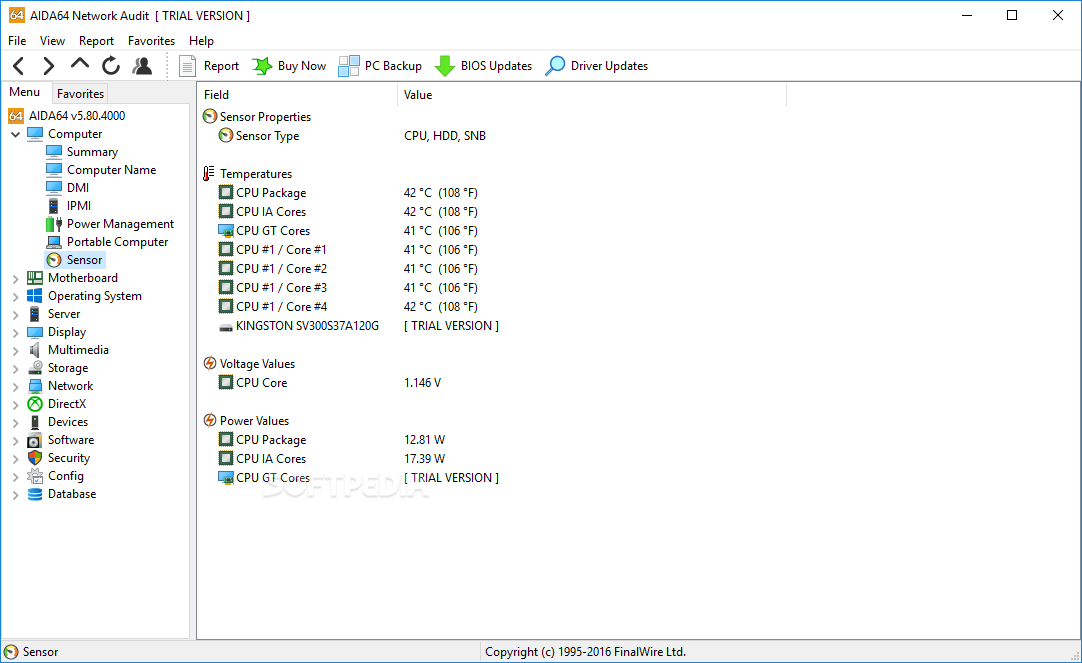Expand the Software node
The width and height of the screenshot is (1082, 663).
tap(15, 440)
